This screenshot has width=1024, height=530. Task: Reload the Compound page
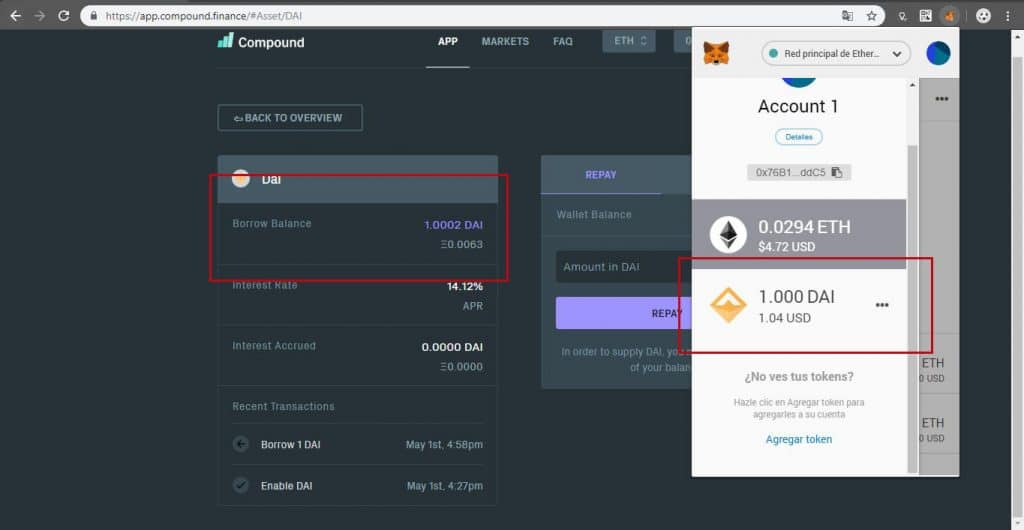point(63,16)
